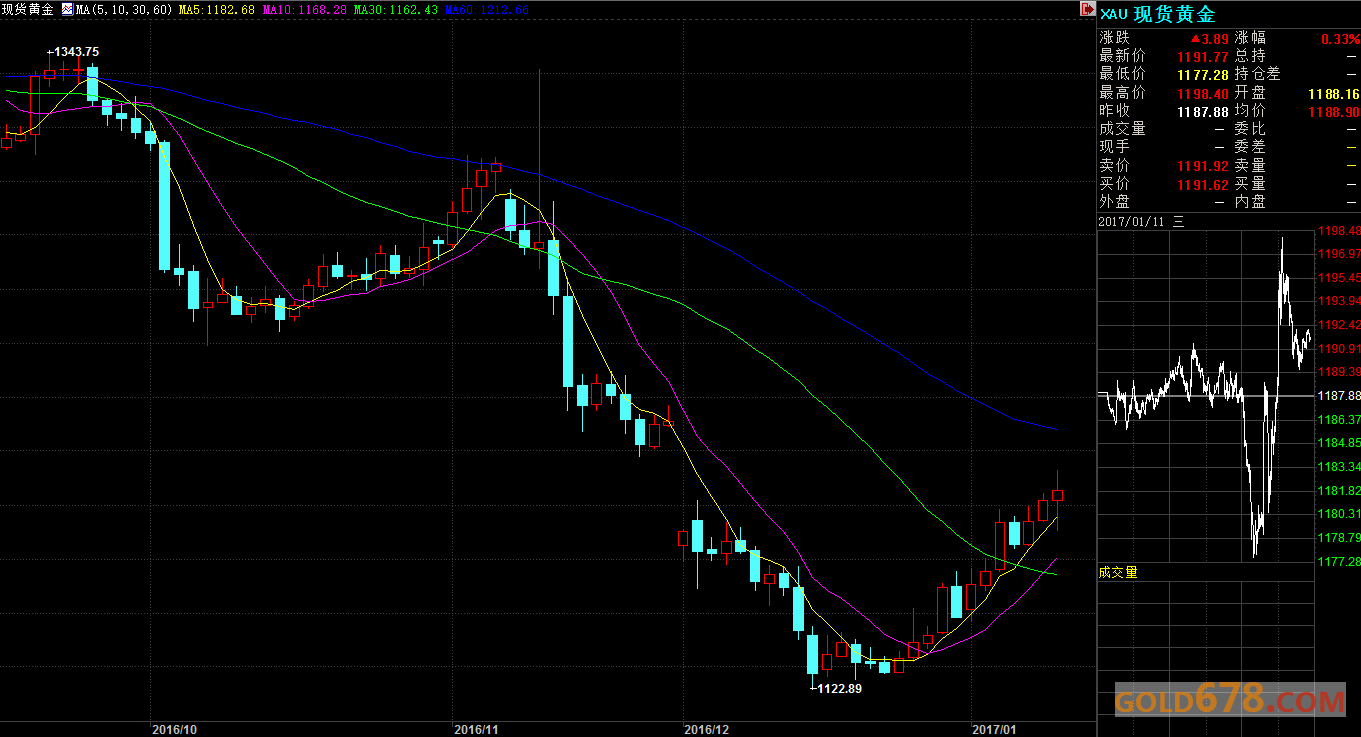Click the XAU 现货黄金 quote panel header
The height and width of the screenshot is (737, 1361).
tap(1157, 14)
